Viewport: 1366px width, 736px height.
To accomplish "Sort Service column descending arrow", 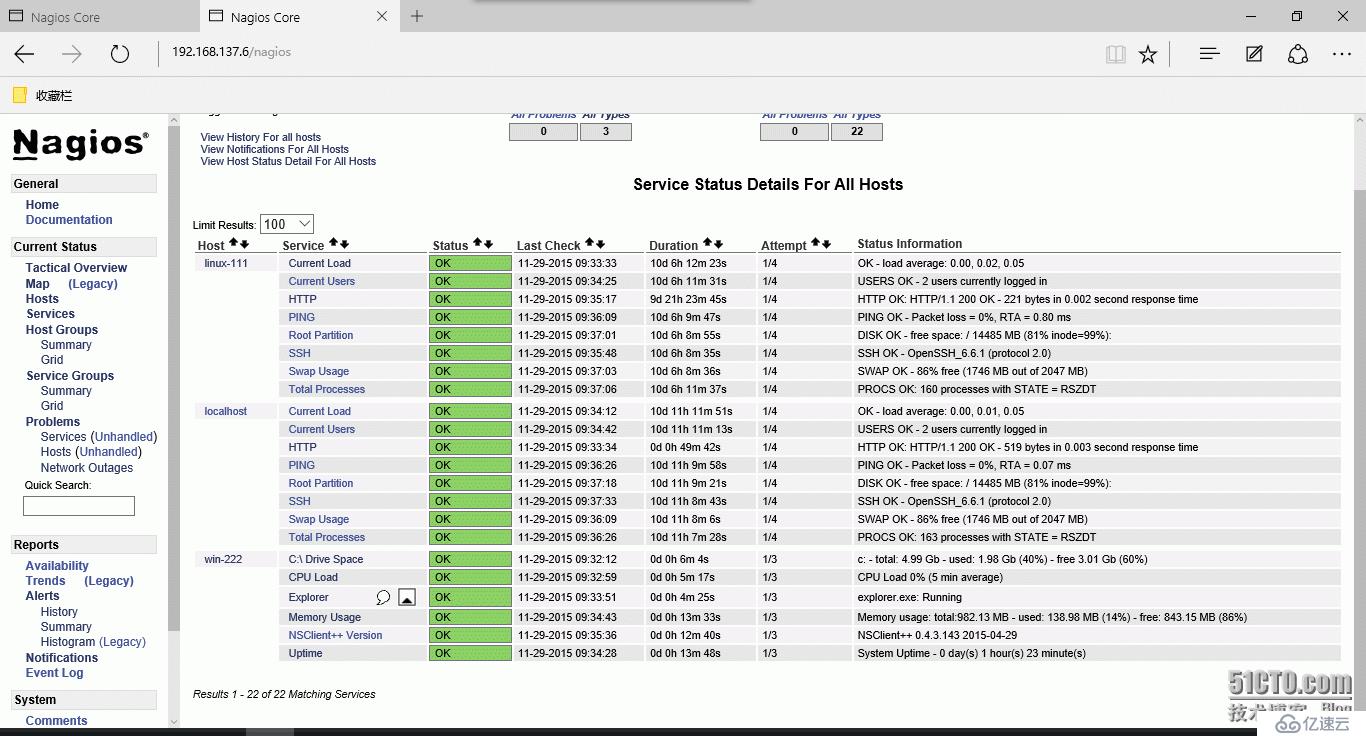I will point(345,243).
